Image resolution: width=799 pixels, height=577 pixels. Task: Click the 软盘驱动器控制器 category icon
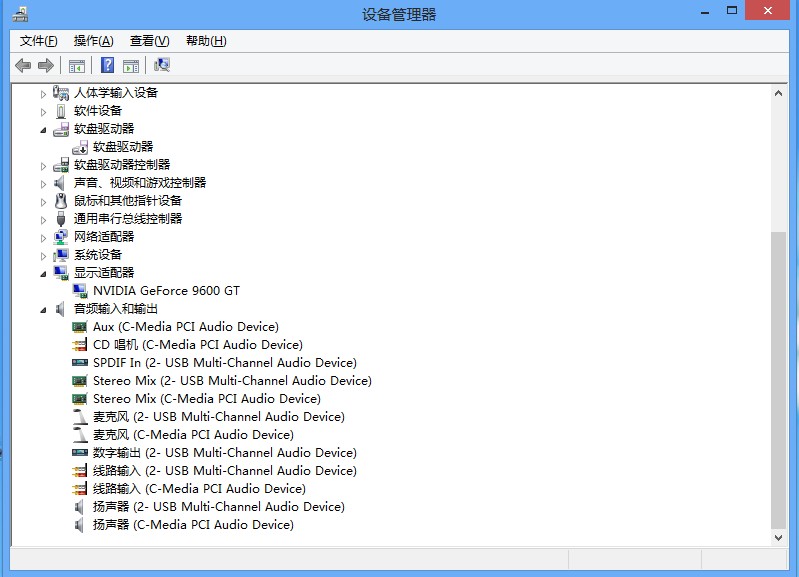tap(61, 165)
